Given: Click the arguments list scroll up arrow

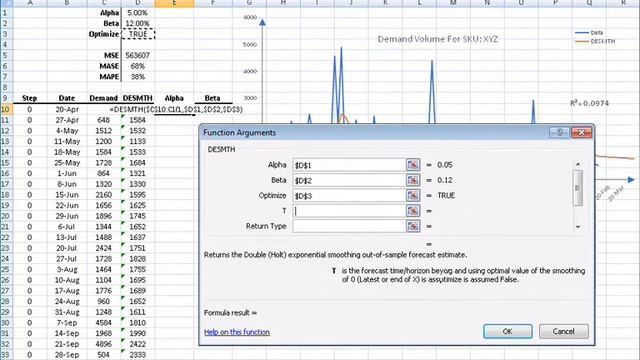Looking at the screenshot, I should click(578, 164).
